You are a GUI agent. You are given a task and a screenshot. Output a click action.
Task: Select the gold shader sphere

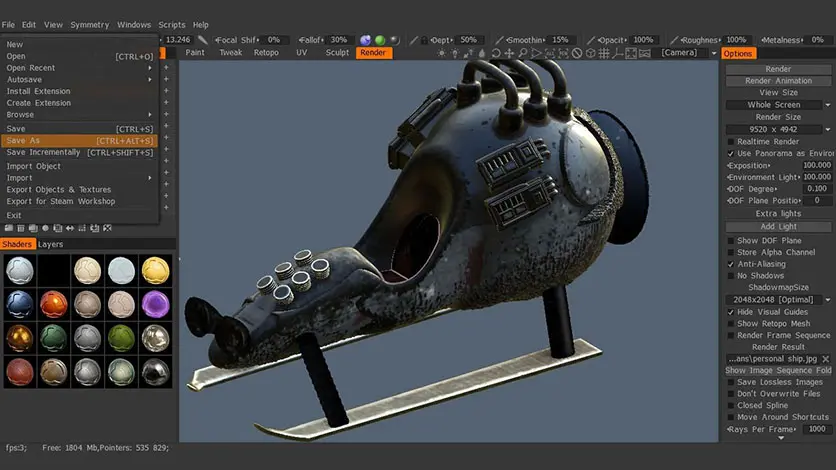click(x=155, y=271)
